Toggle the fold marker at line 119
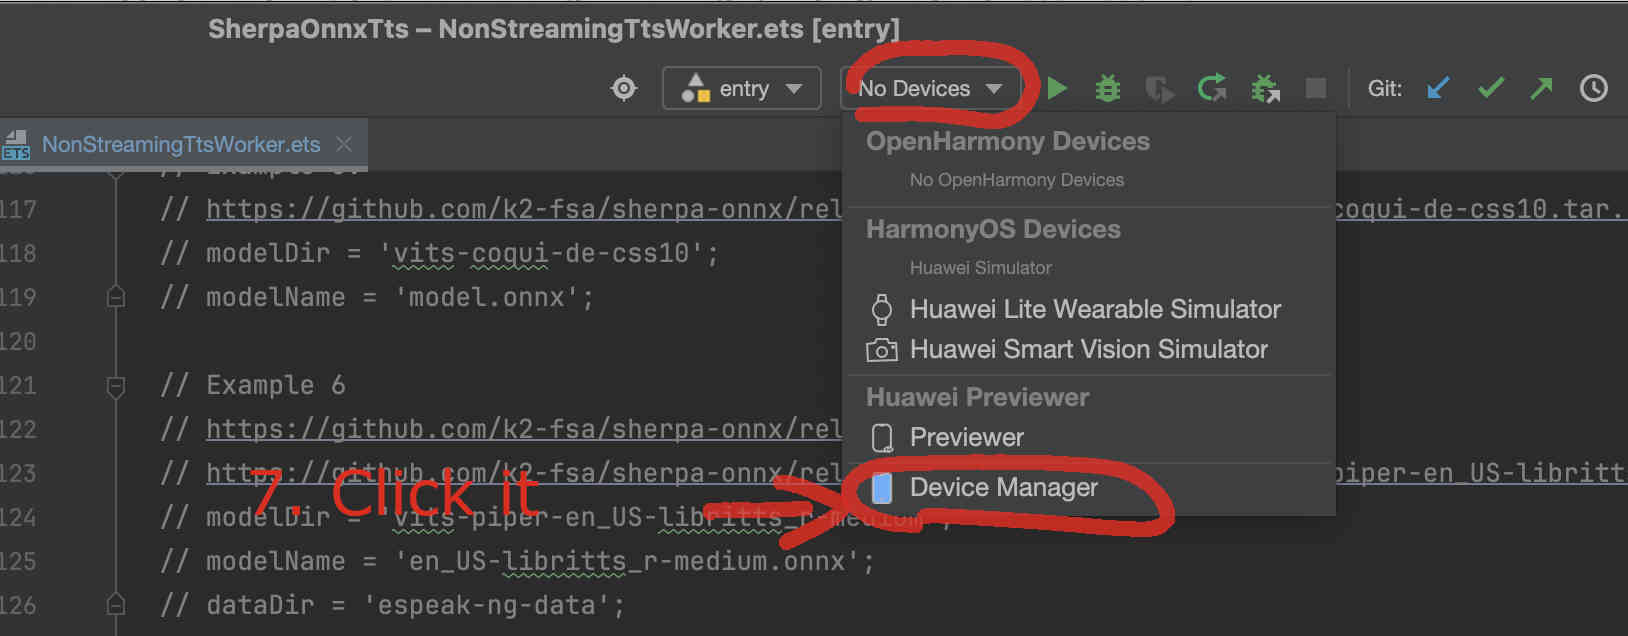This screenshot has height=636, width=1628. click(x=116, y=297)
